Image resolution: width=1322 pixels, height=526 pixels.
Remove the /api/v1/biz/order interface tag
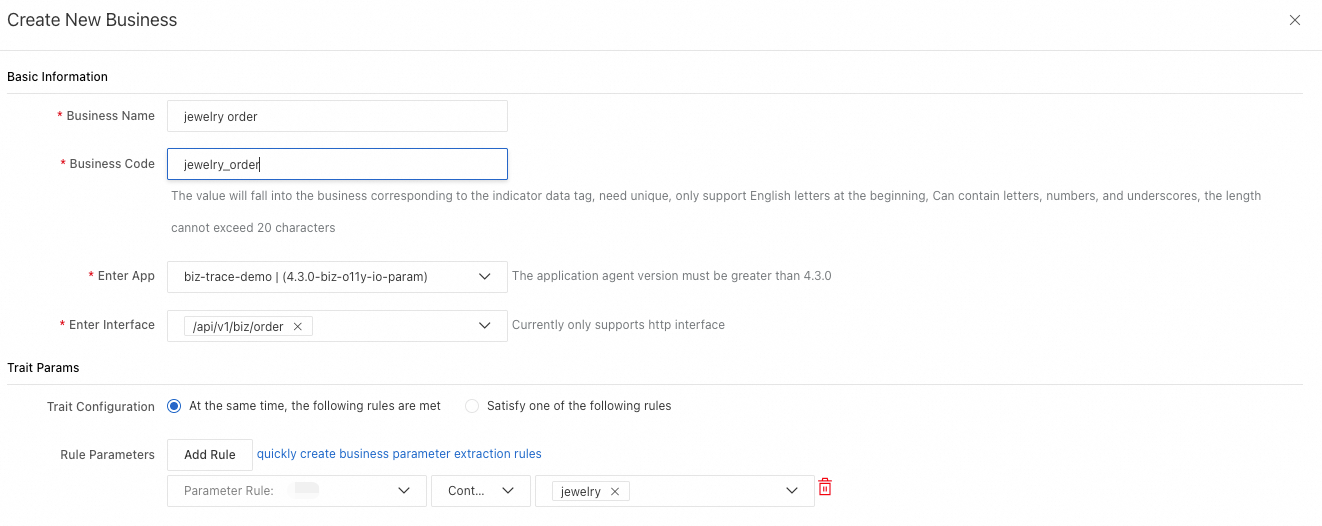[297, 326]
